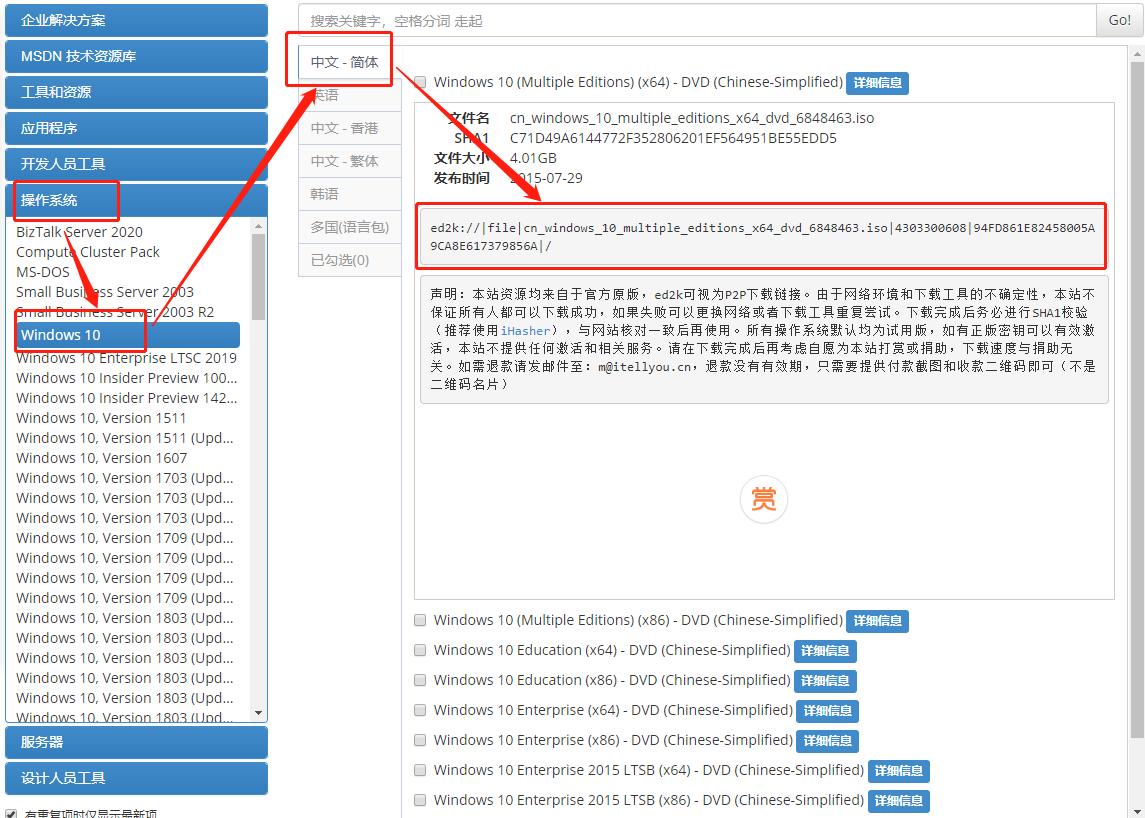Check Windows 10 Enterprise x64 checkbox

tap(420, 710)
